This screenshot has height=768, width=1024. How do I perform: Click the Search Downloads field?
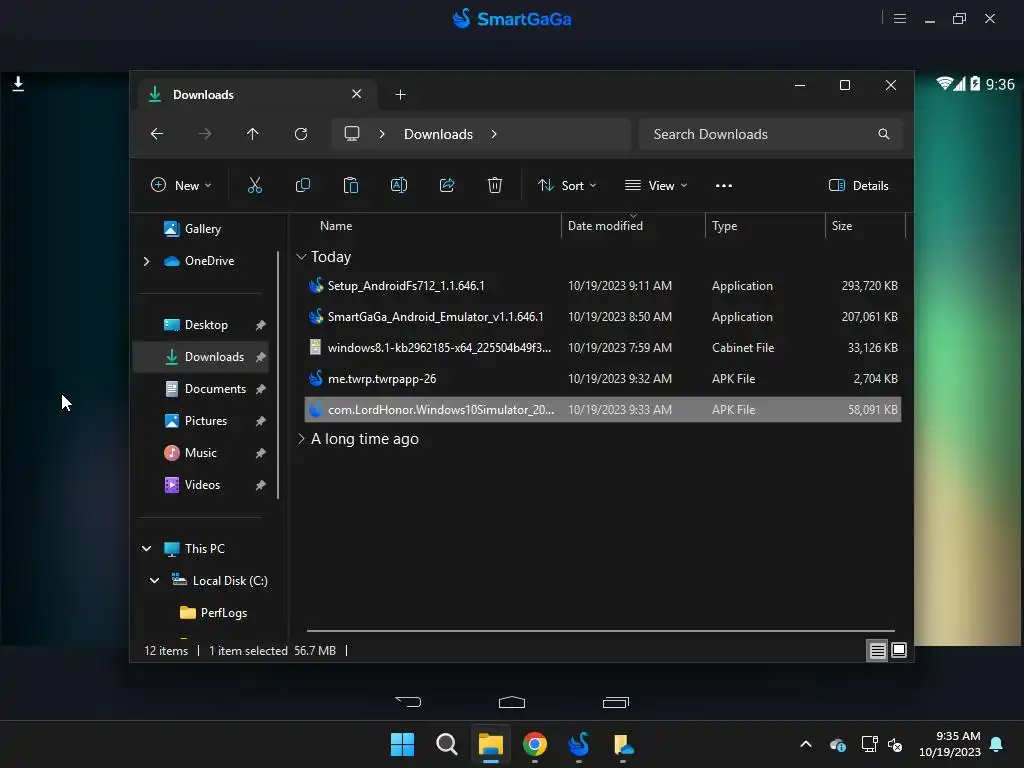tap(771, 134)
